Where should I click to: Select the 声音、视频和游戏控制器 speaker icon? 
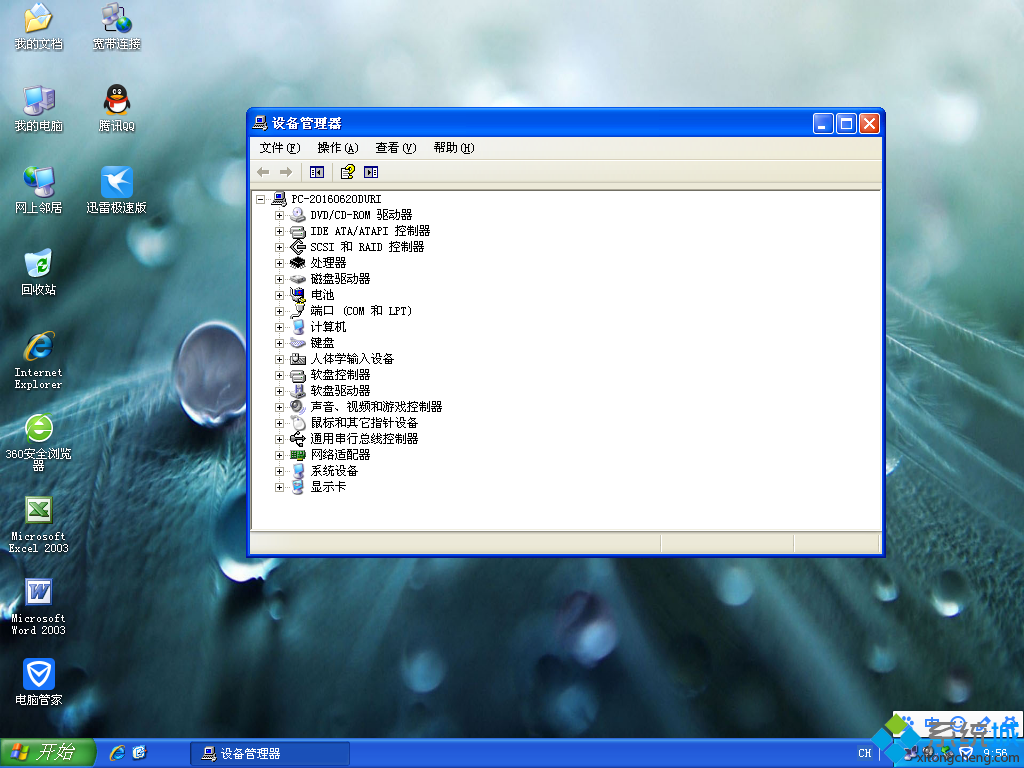[298, 407]
